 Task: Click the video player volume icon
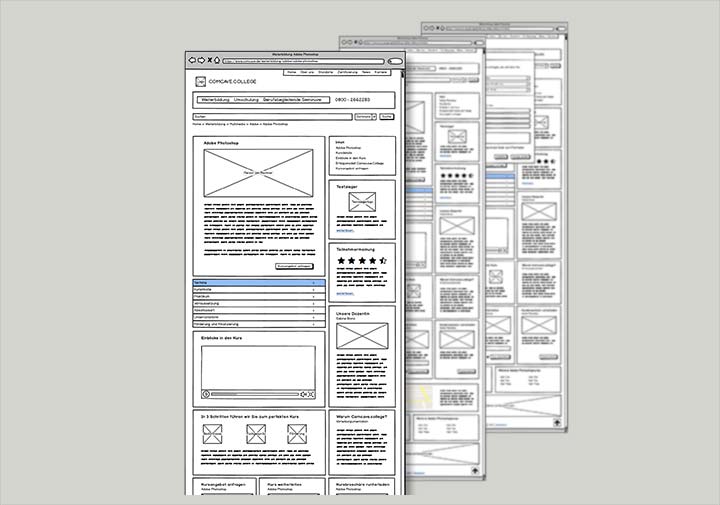pyautogui.click(x=302, y=394)
